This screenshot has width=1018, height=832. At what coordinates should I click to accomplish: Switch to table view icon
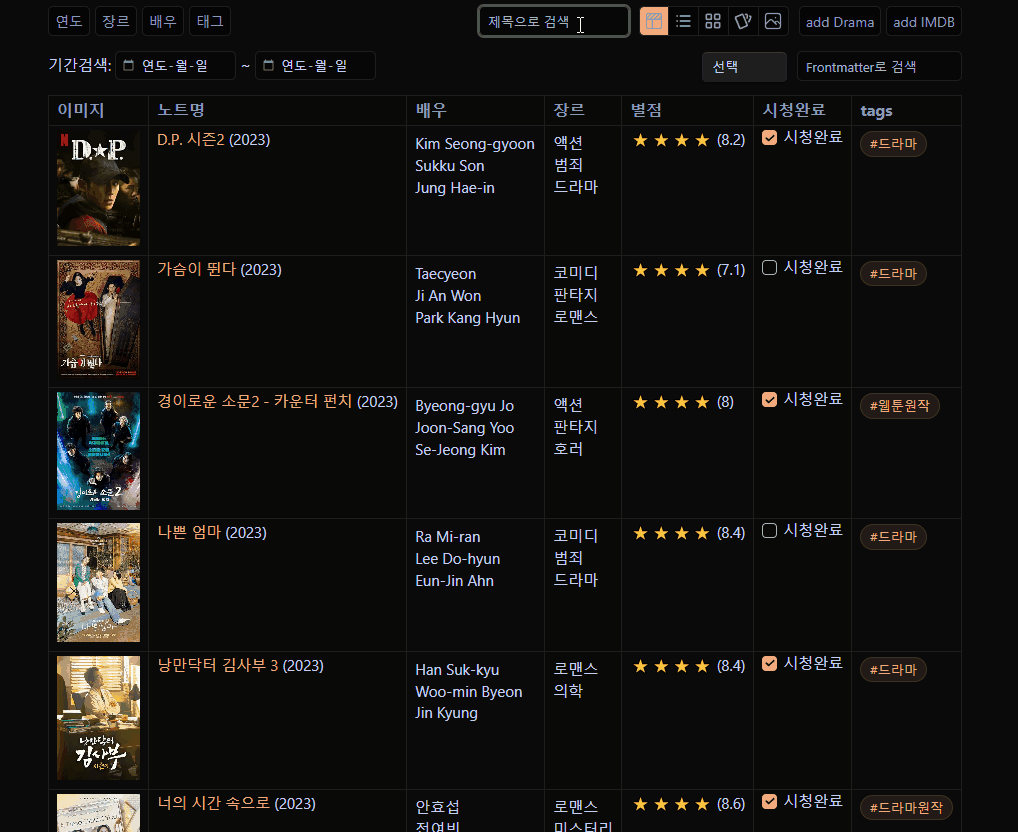[654, 21]
